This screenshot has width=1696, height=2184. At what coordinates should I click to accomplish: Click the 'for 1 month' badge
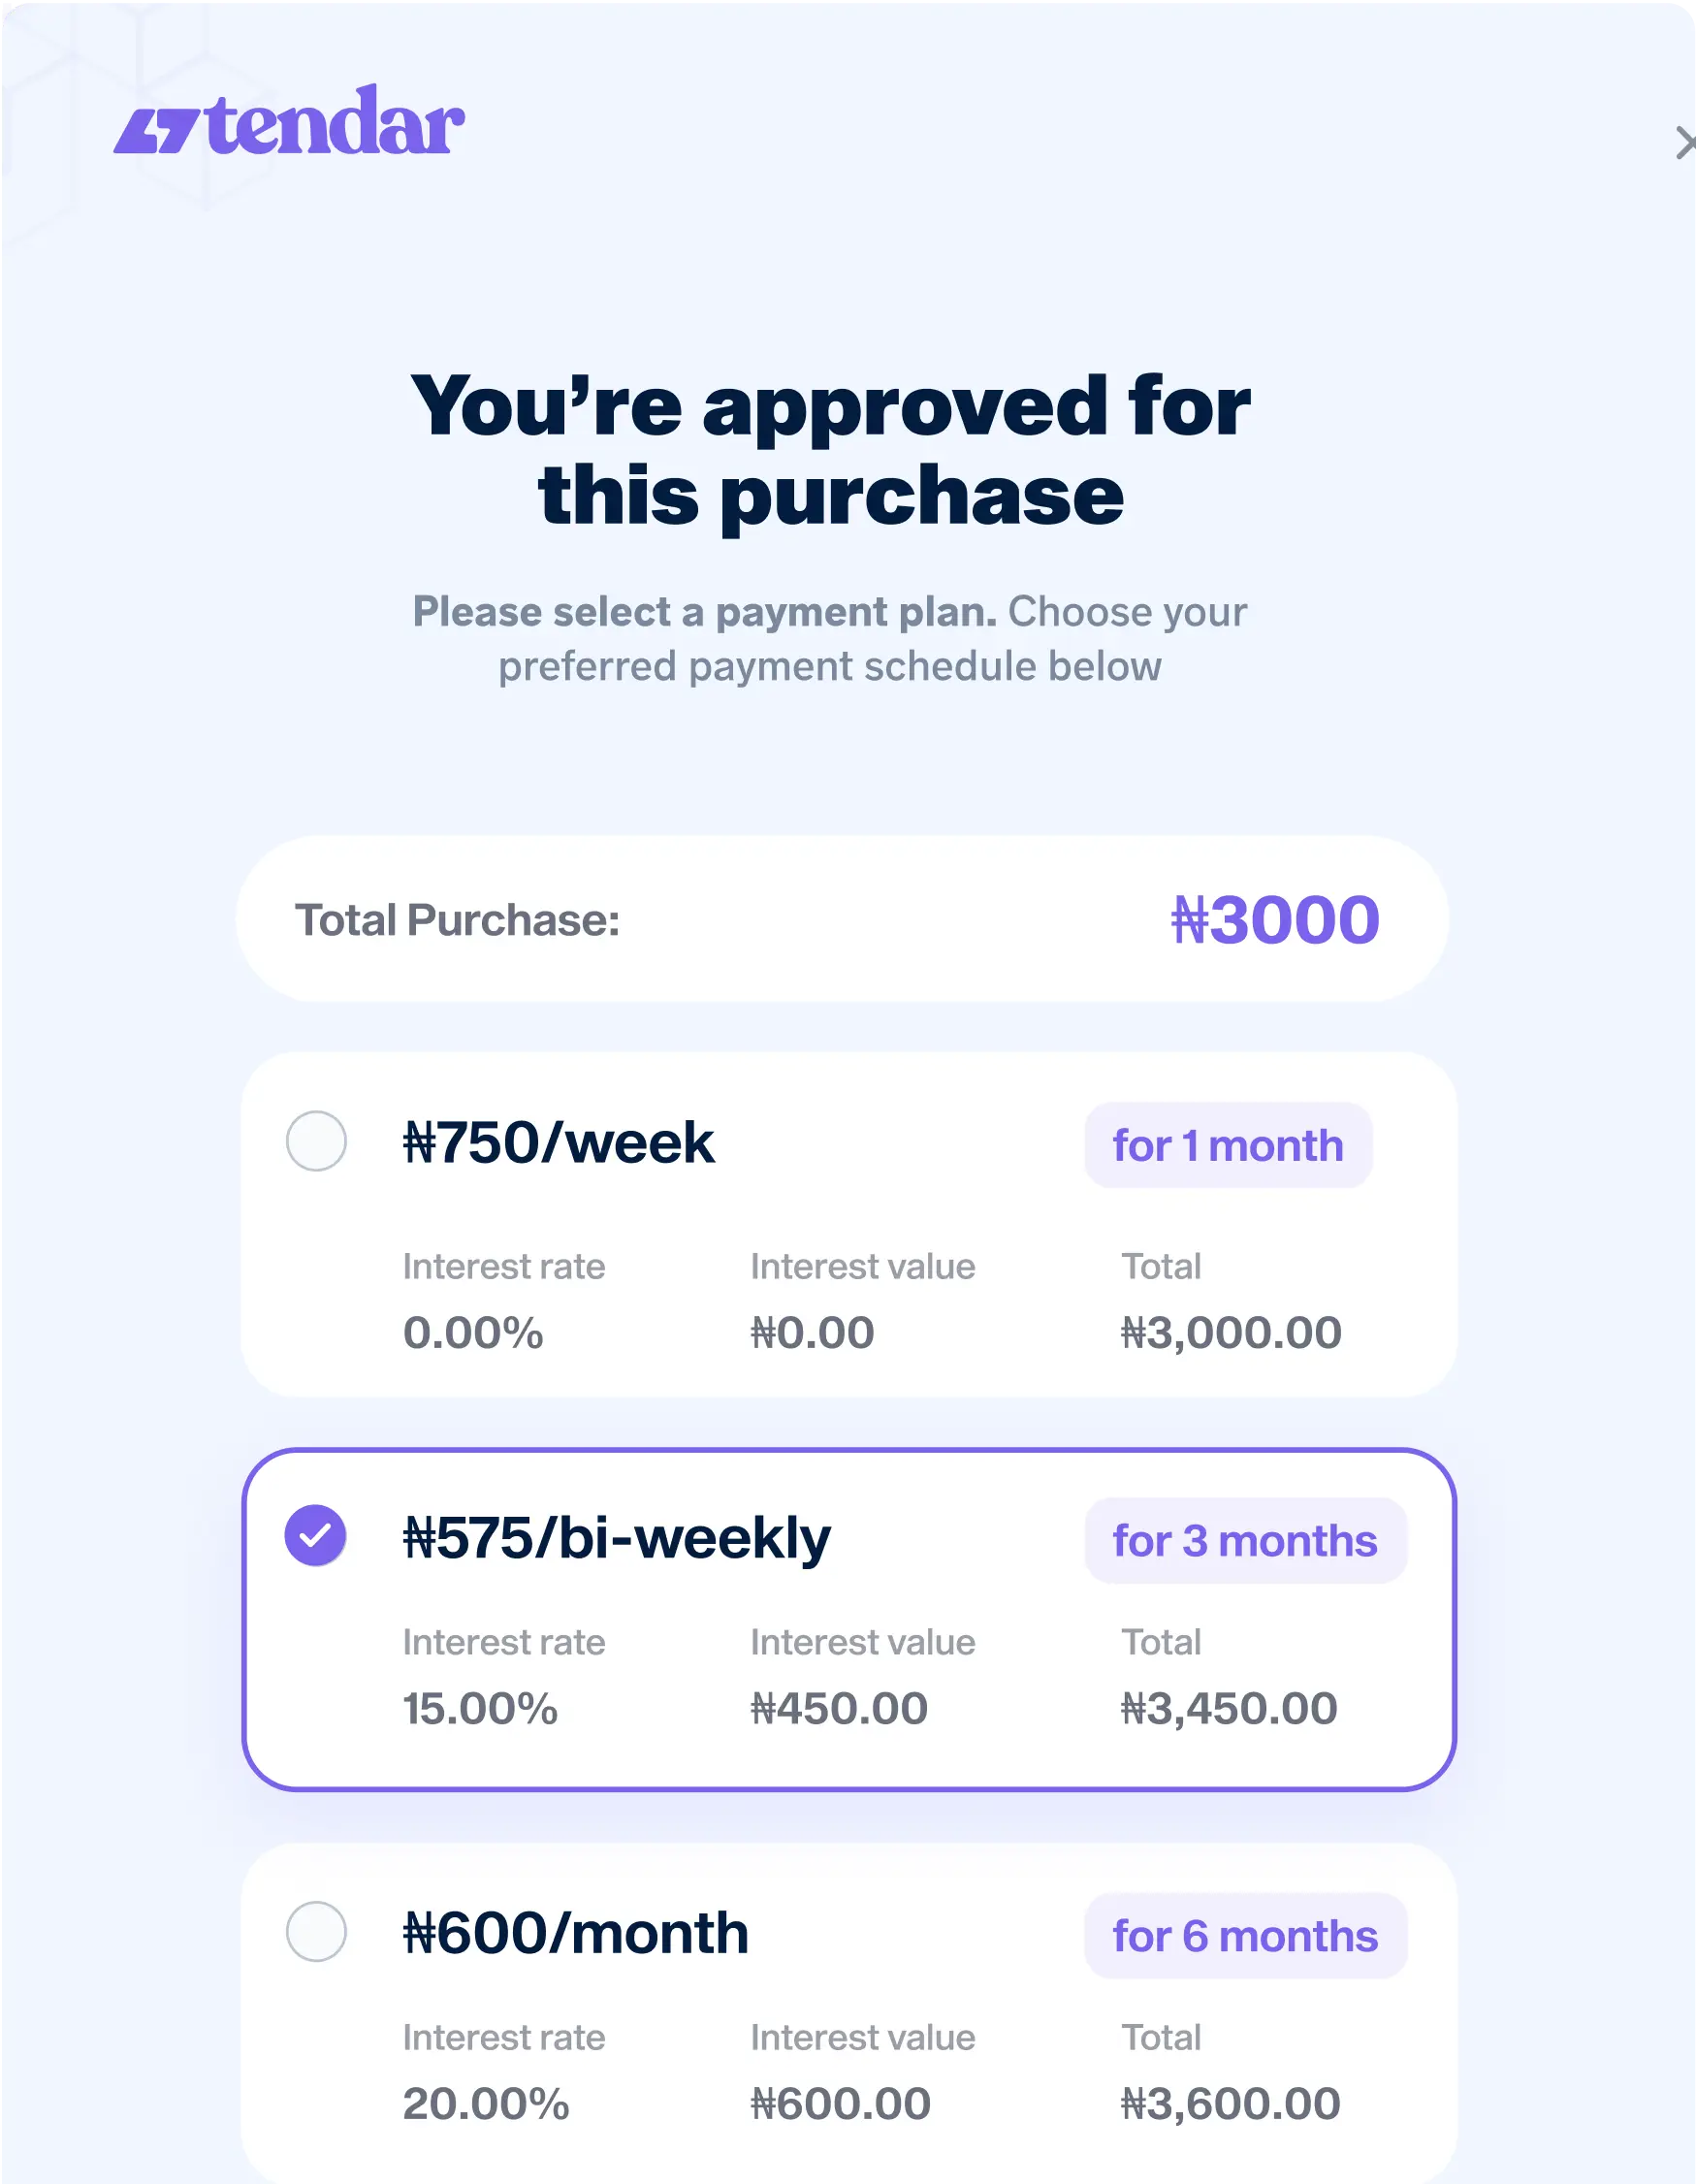(x=1228, y=1145)
